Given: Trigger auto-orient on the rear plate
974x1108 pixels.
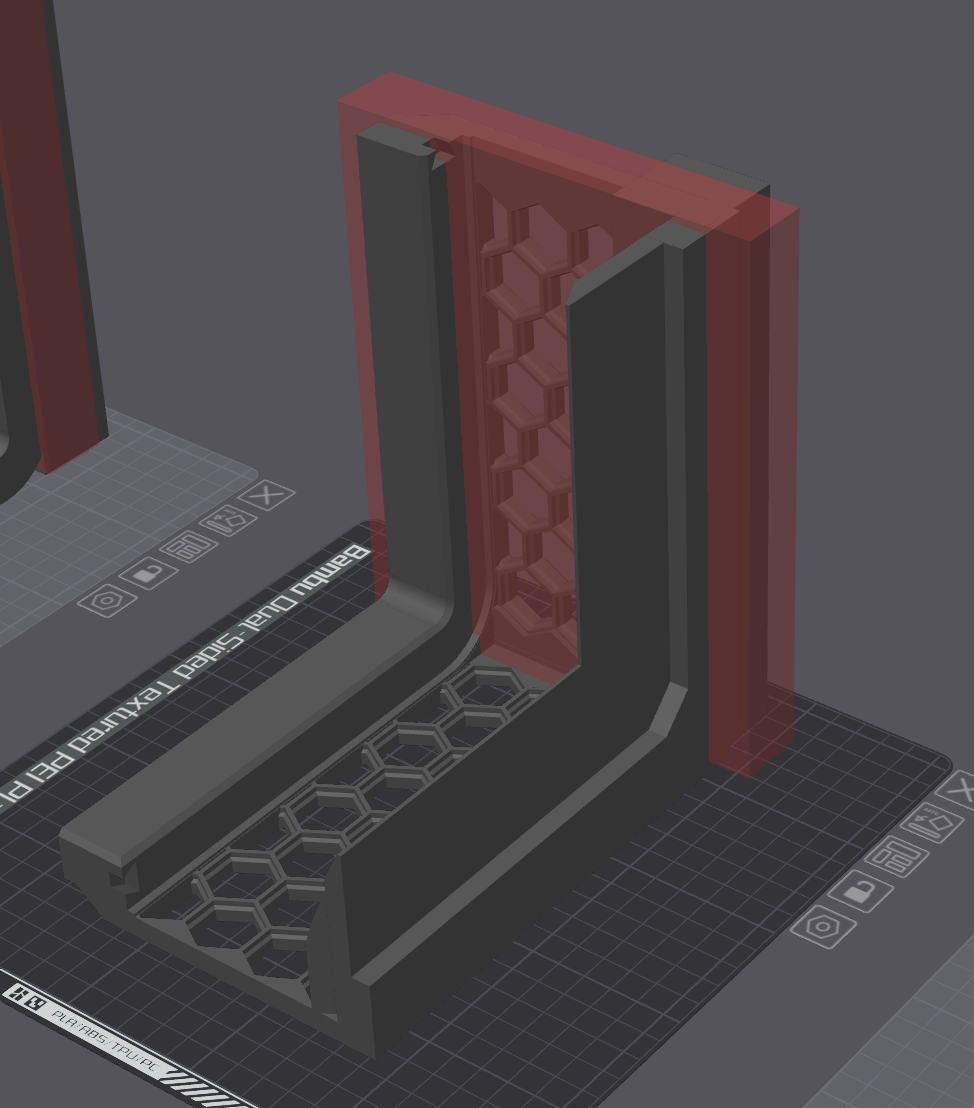Looking at the screenshot, I should click(x=228, y=521).
